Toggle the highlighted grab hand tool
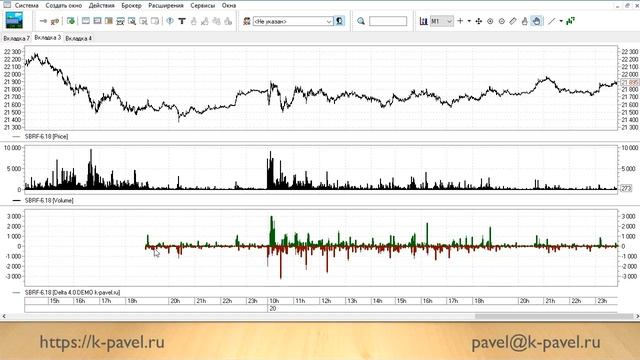Viewport: 640px width, 360px height. (x=537, y=21)
